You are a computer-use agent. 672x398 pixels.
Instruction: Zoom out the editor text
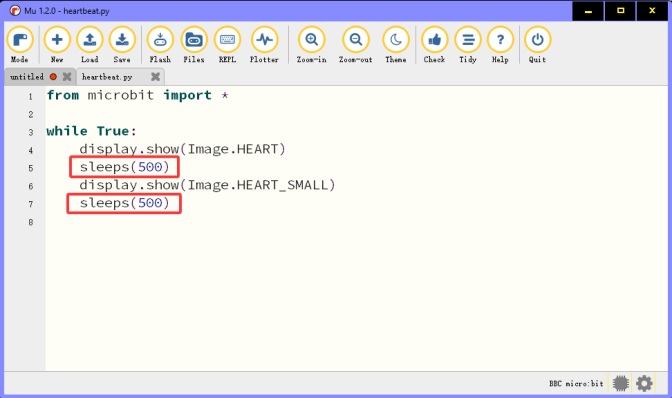[356, 45]
